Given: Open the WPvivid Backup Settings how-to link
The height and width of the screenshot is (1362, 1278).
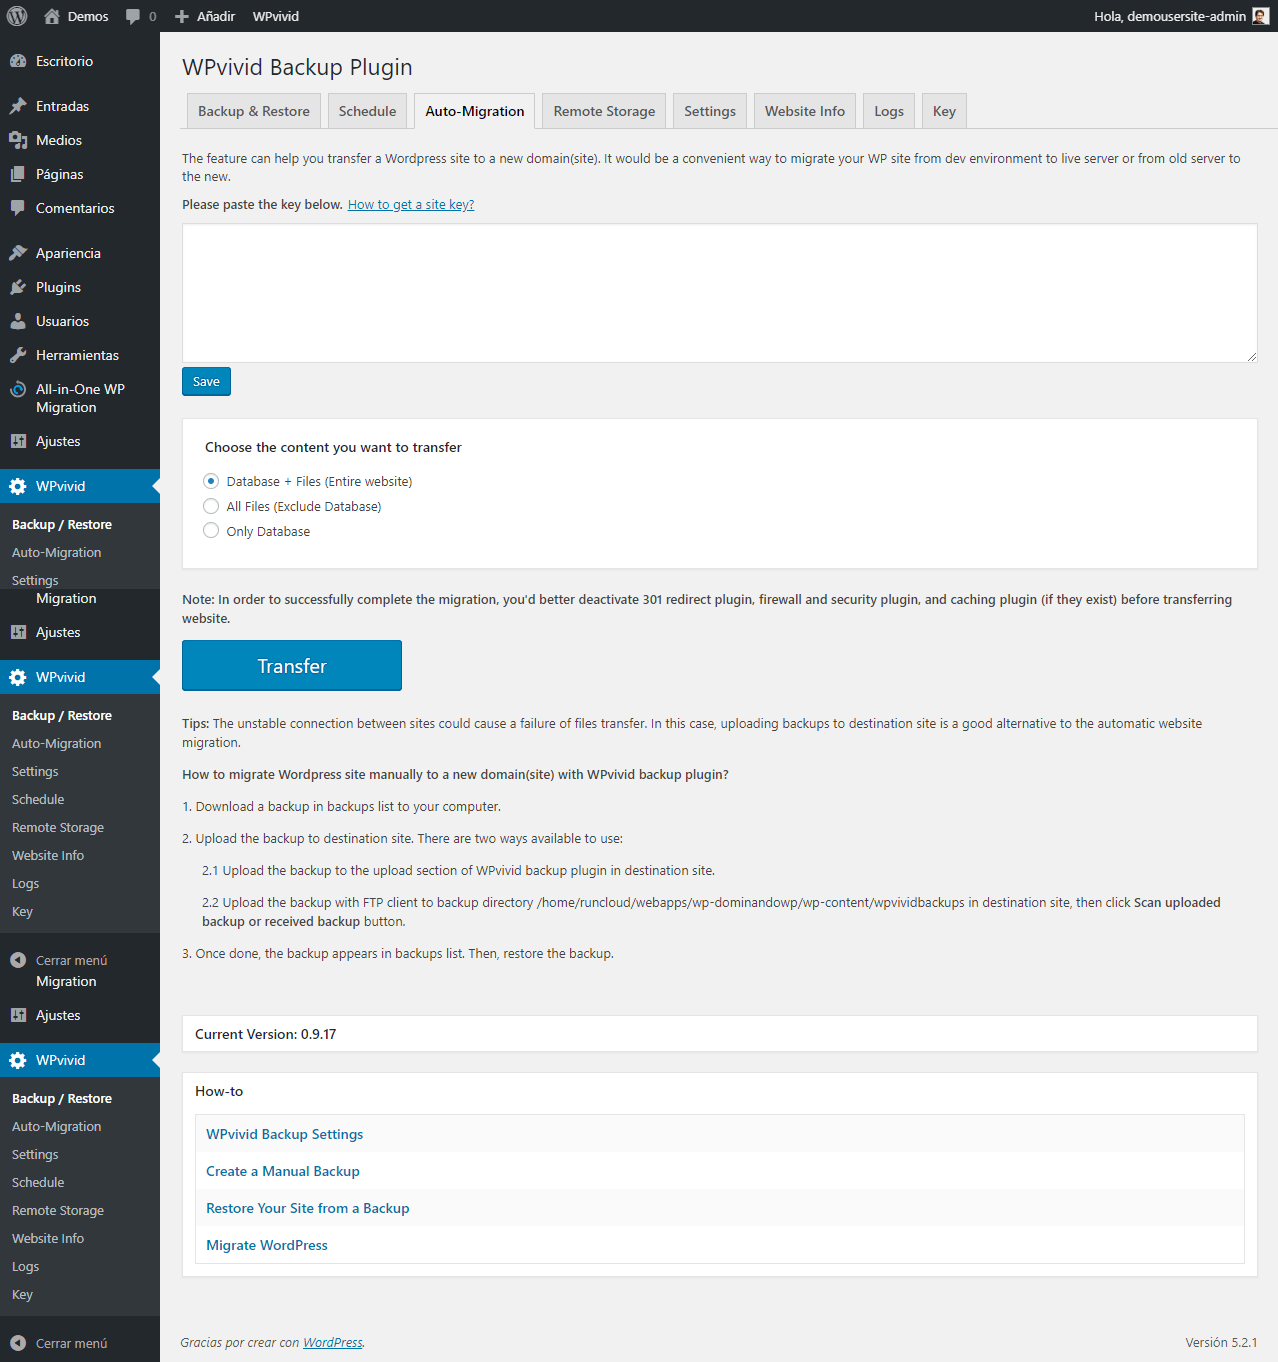Looking at the screenshot, I should click(285, 1134).
